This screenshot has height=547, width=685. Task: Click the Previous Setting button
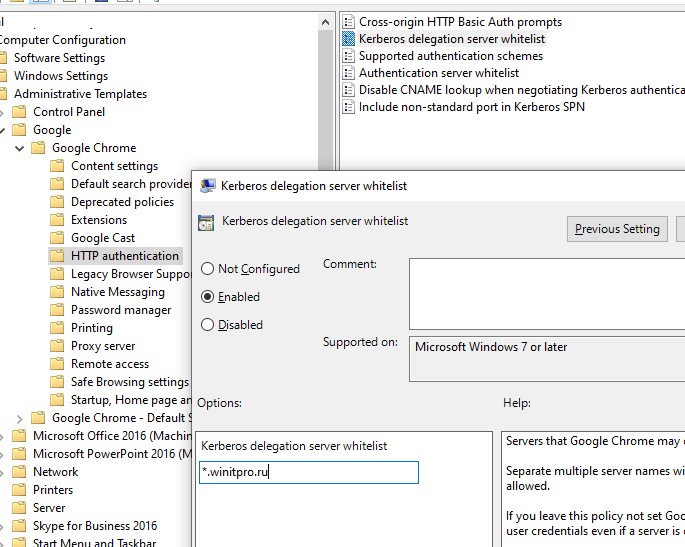tap(617, 229)
